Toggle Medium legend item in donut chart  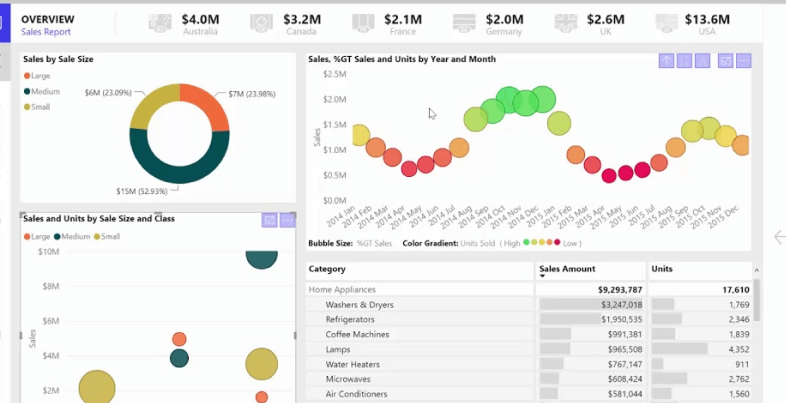(x=43, y=91)
